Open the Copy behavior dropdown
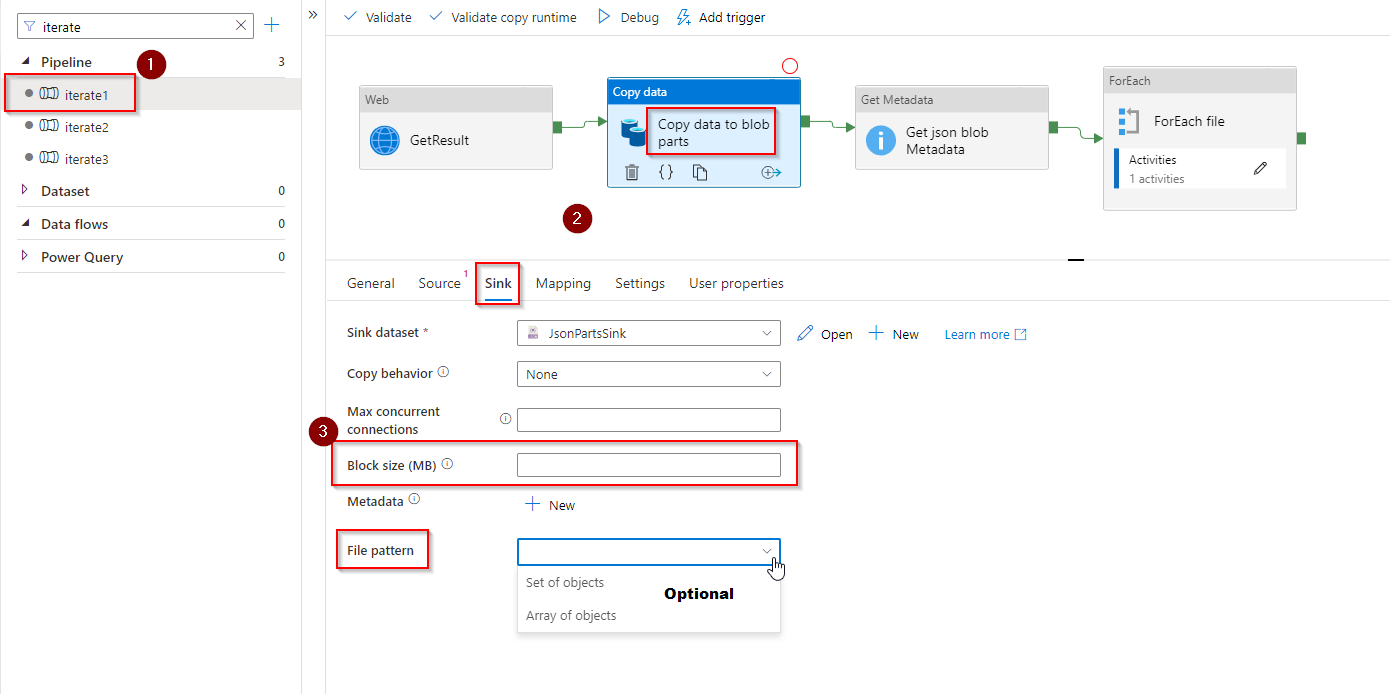 (x=649, y=374)
